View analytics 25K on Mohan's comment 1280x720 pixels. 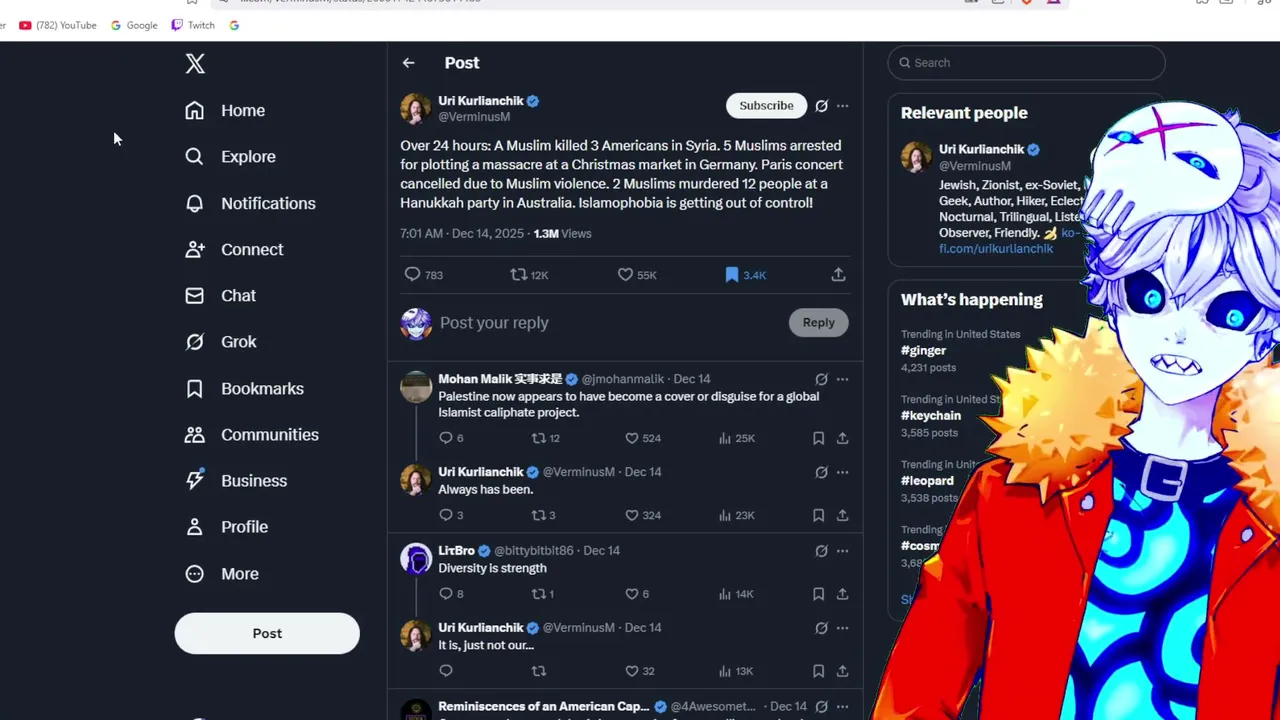pos(736,438)
